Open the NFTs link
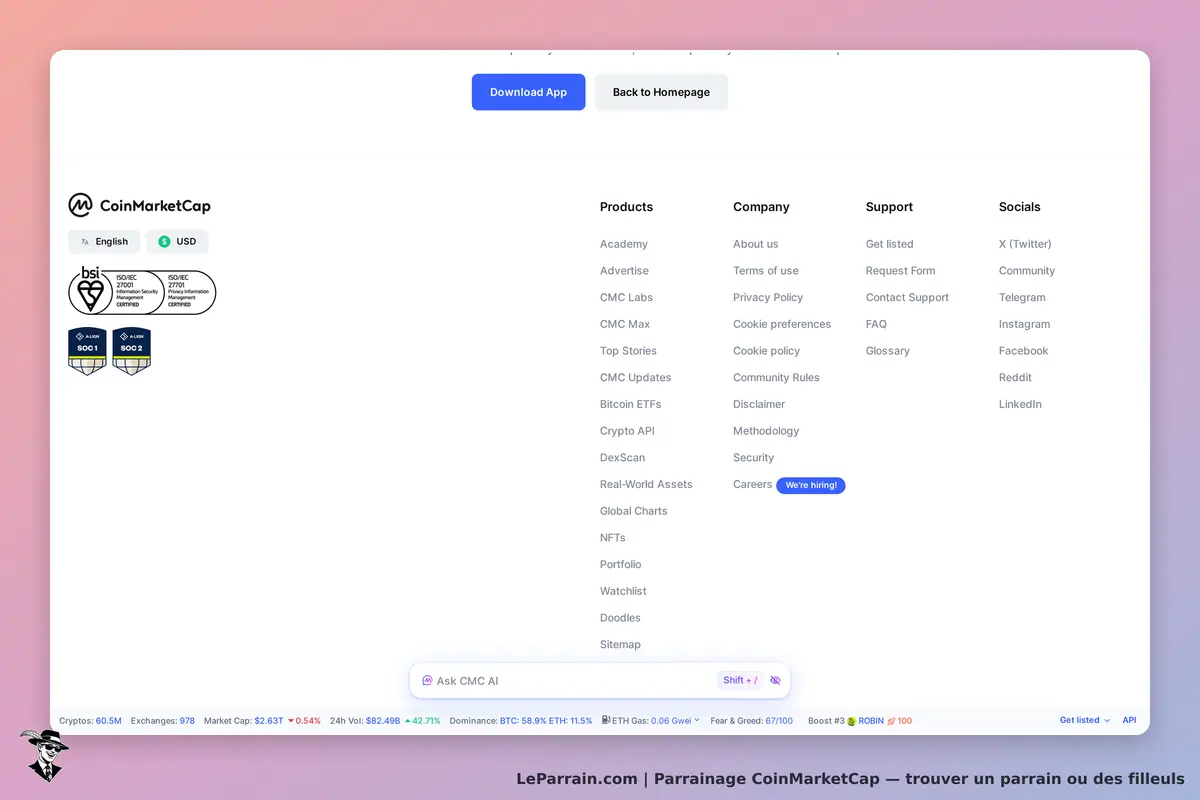The height and width of the screenshot is (800, 1200). click(x=613, y=537)
